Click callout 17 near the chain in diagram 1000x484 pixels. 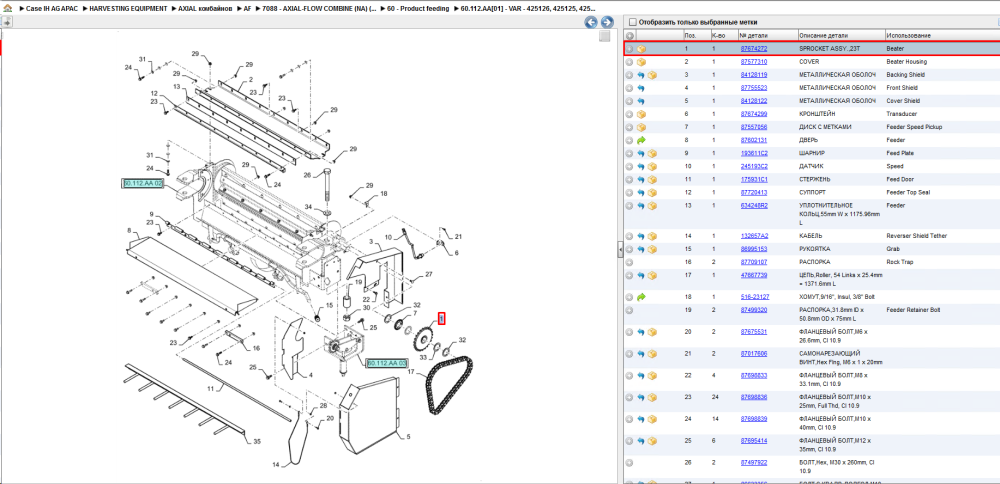point(411,372)
